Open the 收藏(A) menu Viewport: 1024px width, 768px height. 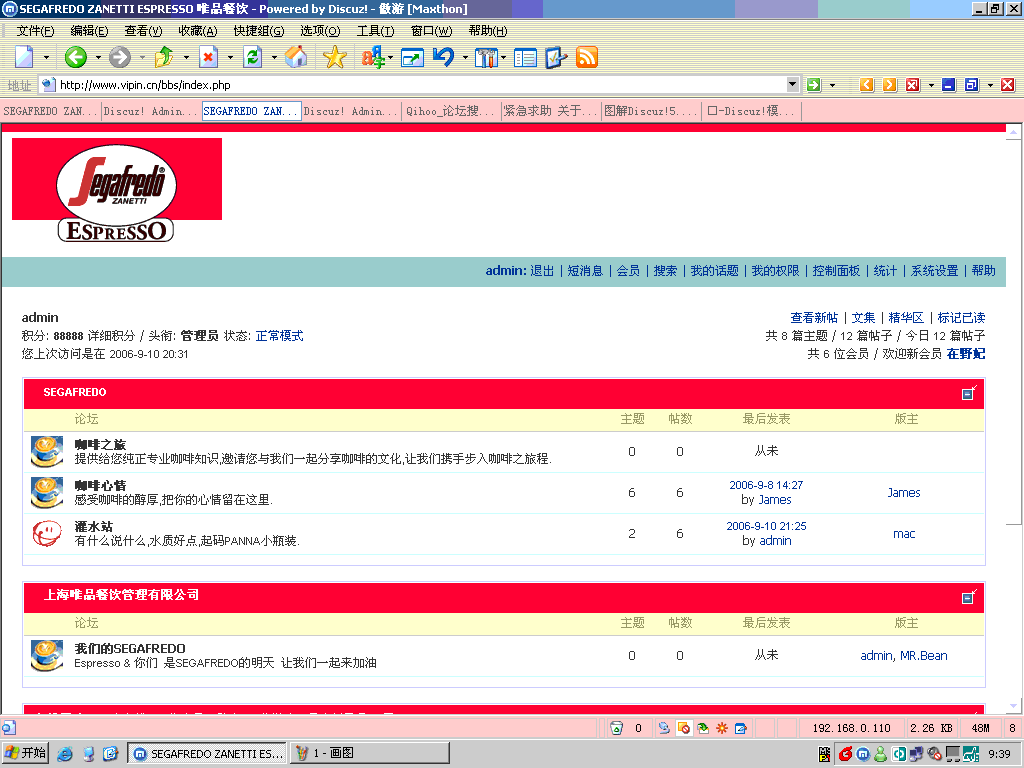(x=197, y=31)
